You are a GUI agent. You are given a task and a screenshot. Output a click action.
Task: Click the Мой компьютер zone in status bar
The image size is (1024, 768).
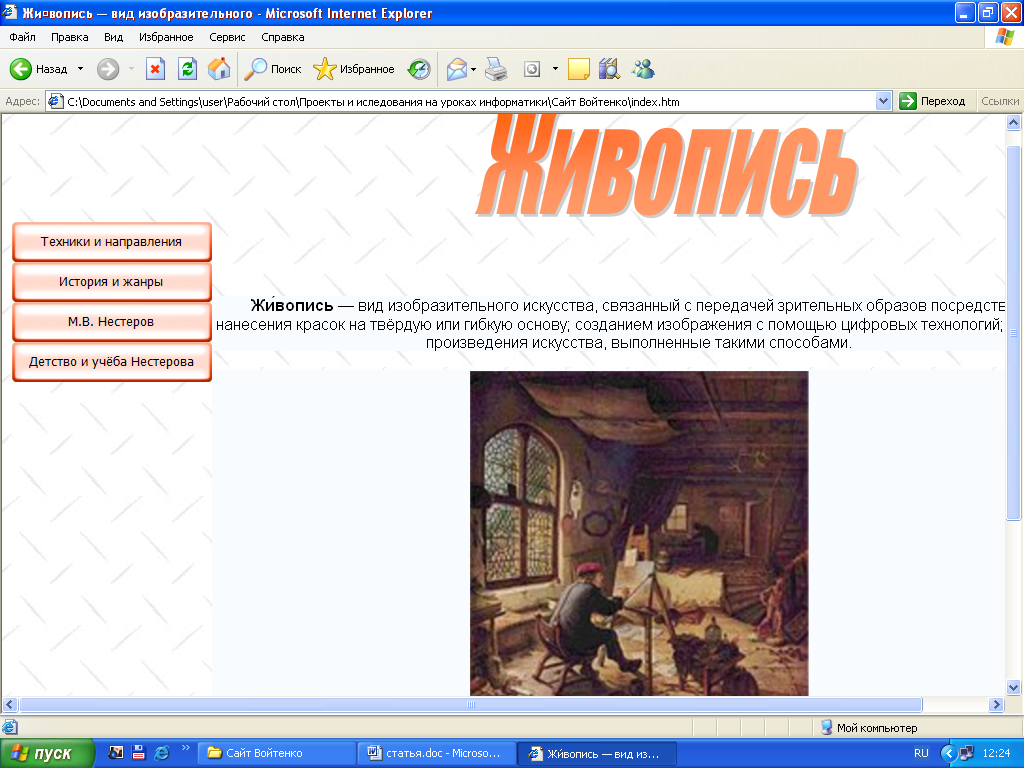869,728
